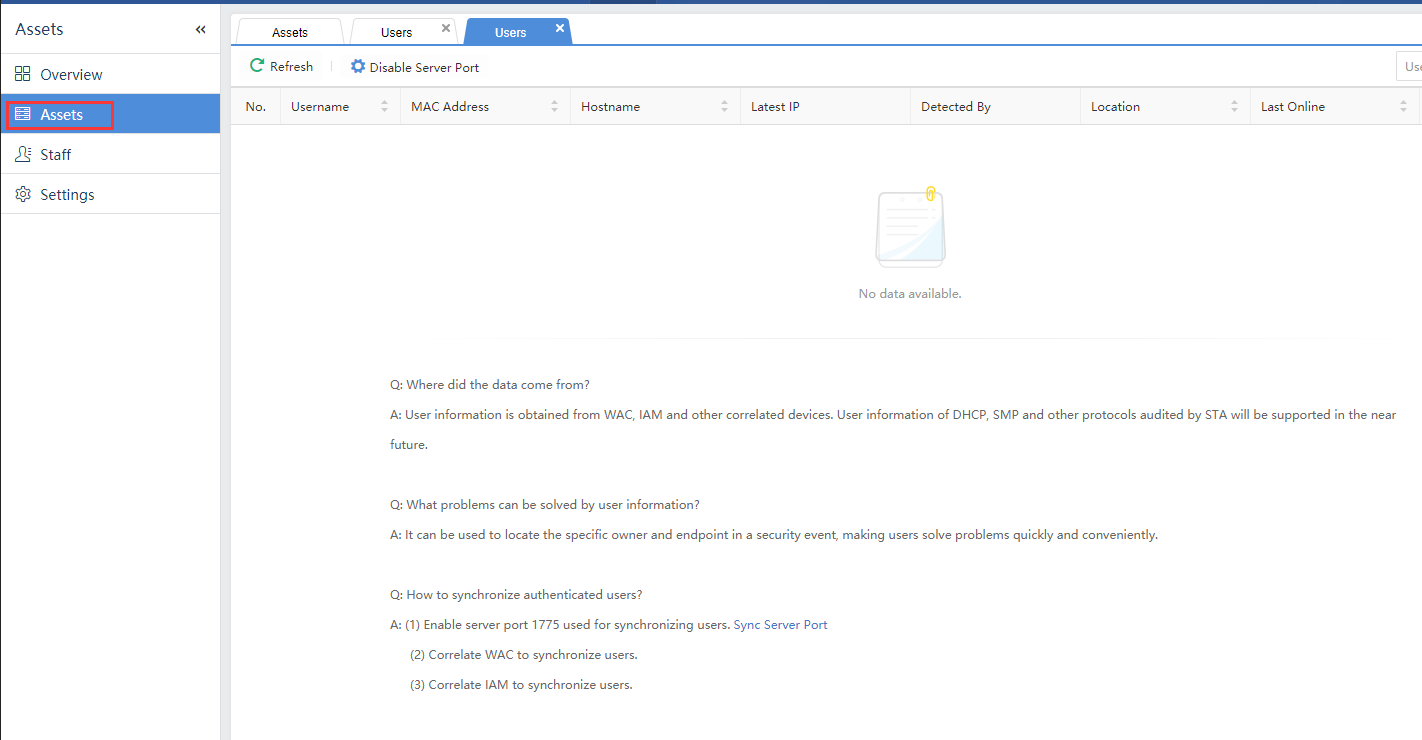Switch to the inactive Users tab
The height and width of the screenshot is (740, 1422).
[396, 32]
